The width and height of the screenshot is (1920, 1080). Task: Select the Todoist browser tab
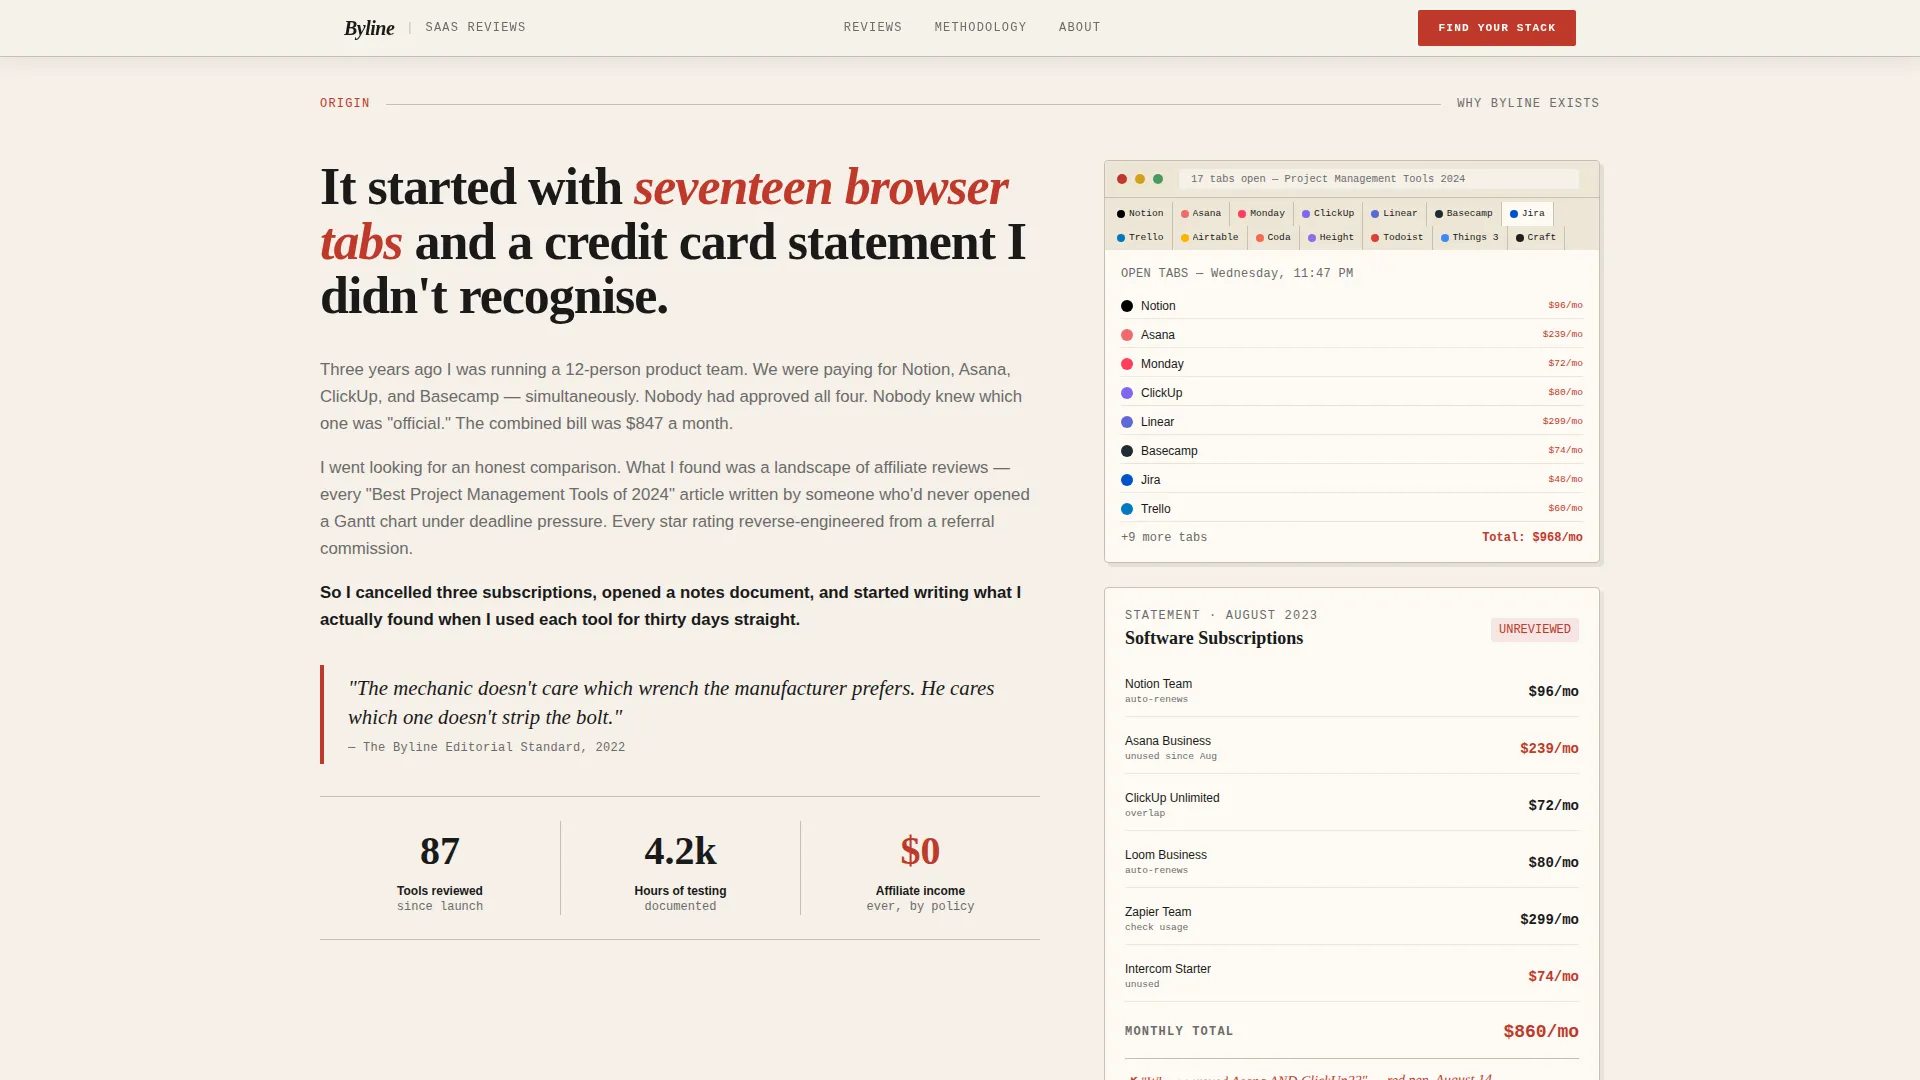click(x=1397, y=237)
